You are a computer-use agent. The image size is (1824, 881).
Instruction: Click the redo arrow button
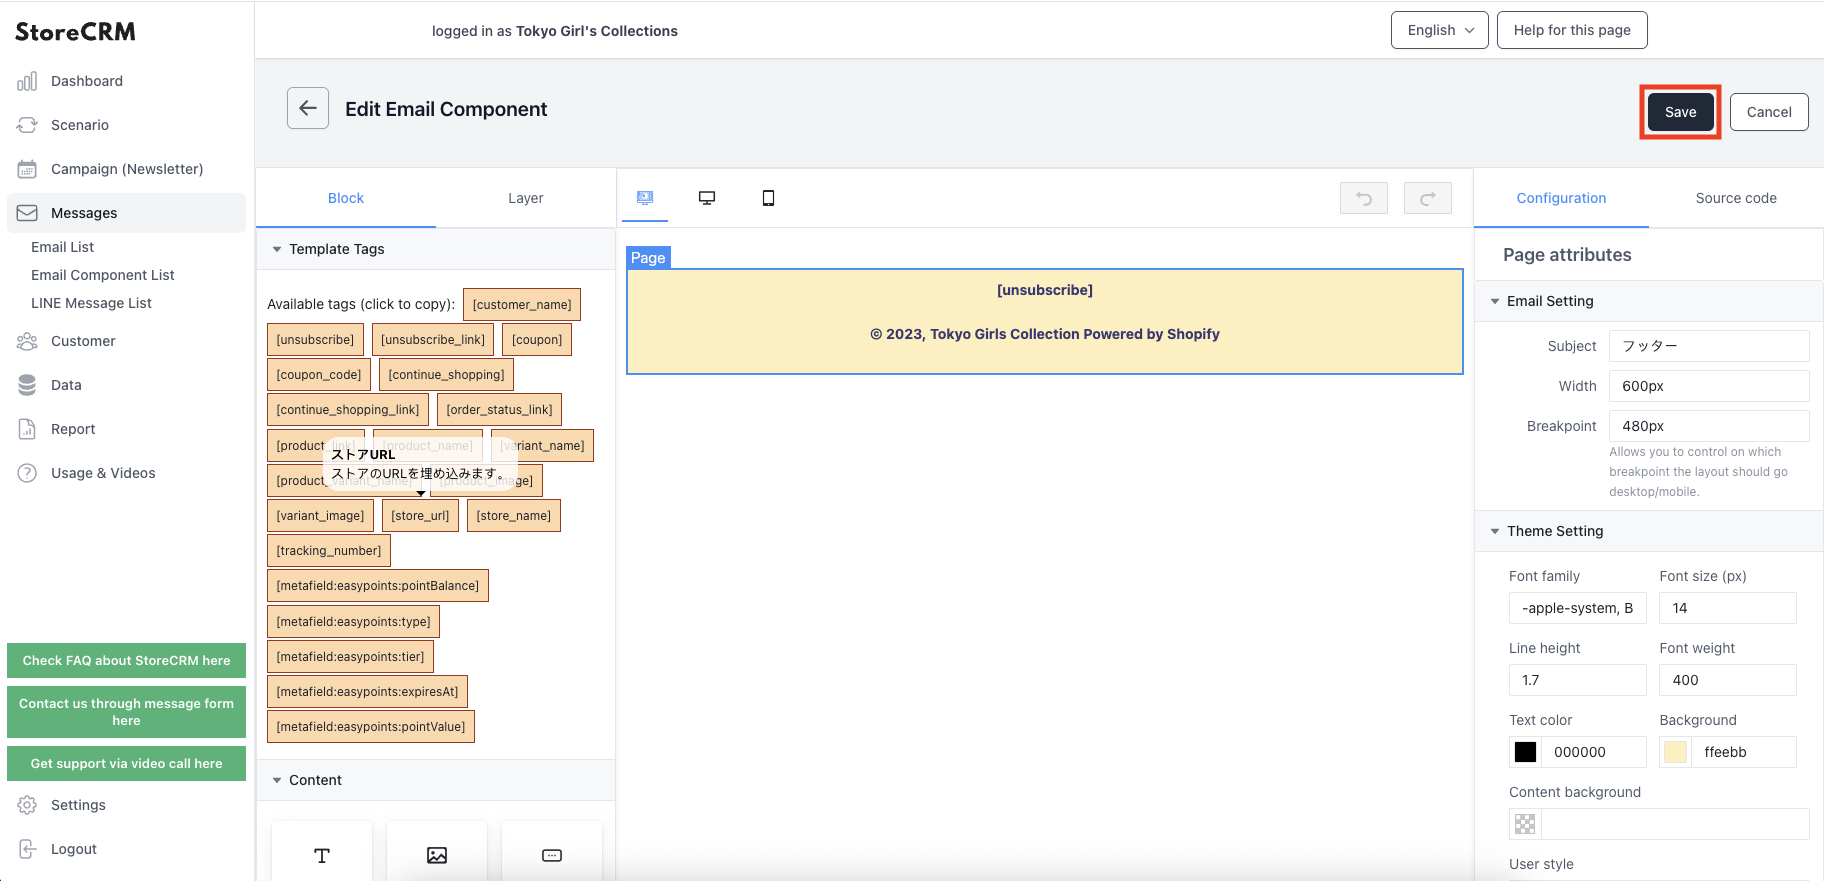pyautogui.click(x=1428, y=198)
